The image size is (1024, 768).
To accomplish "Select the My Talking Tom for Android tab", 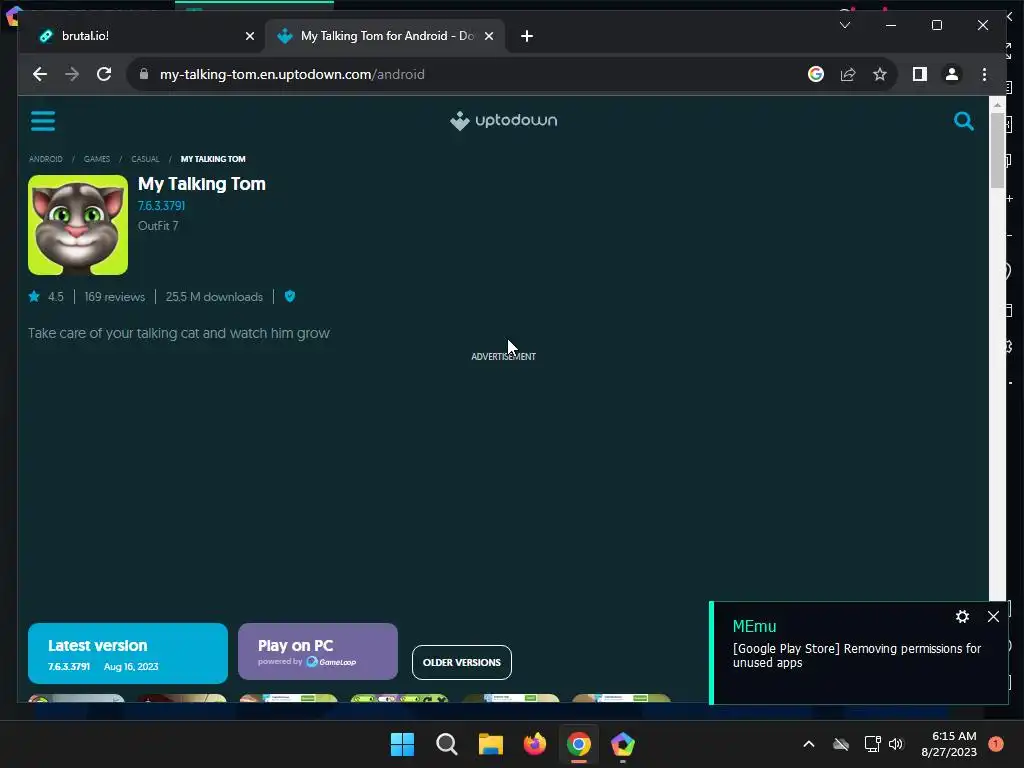I will (x=385, y=36).
